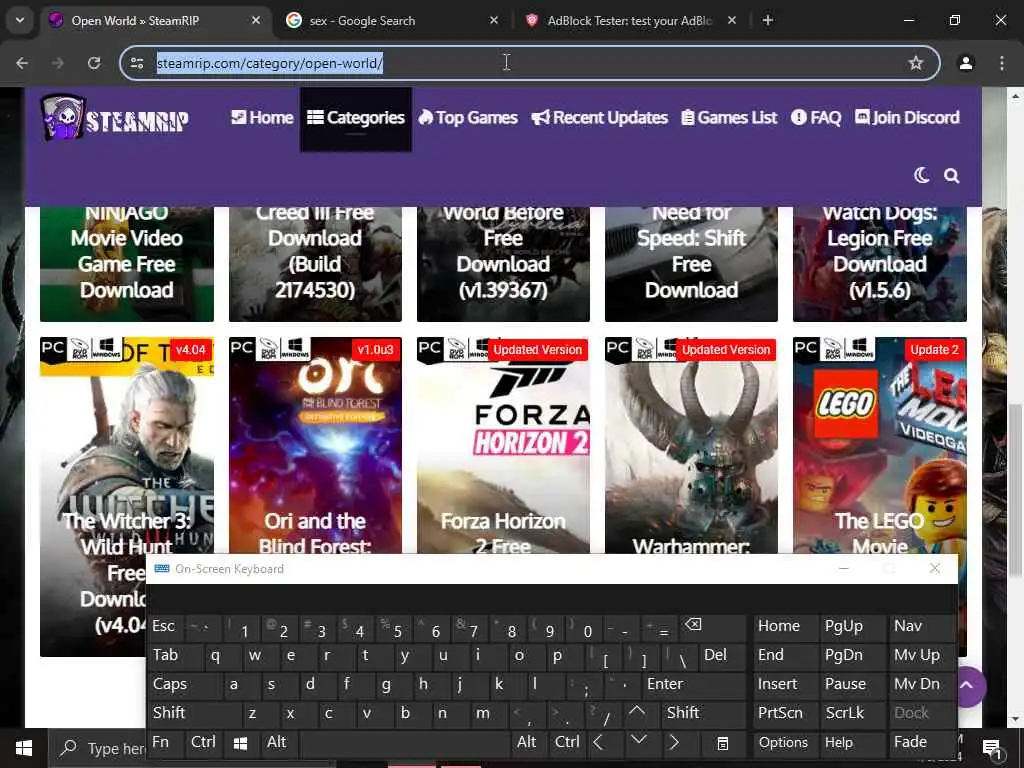Screen dimensions: 1024x768
Task: Click Del key on On-Screen Keyboard
Action: coord(721,656)
